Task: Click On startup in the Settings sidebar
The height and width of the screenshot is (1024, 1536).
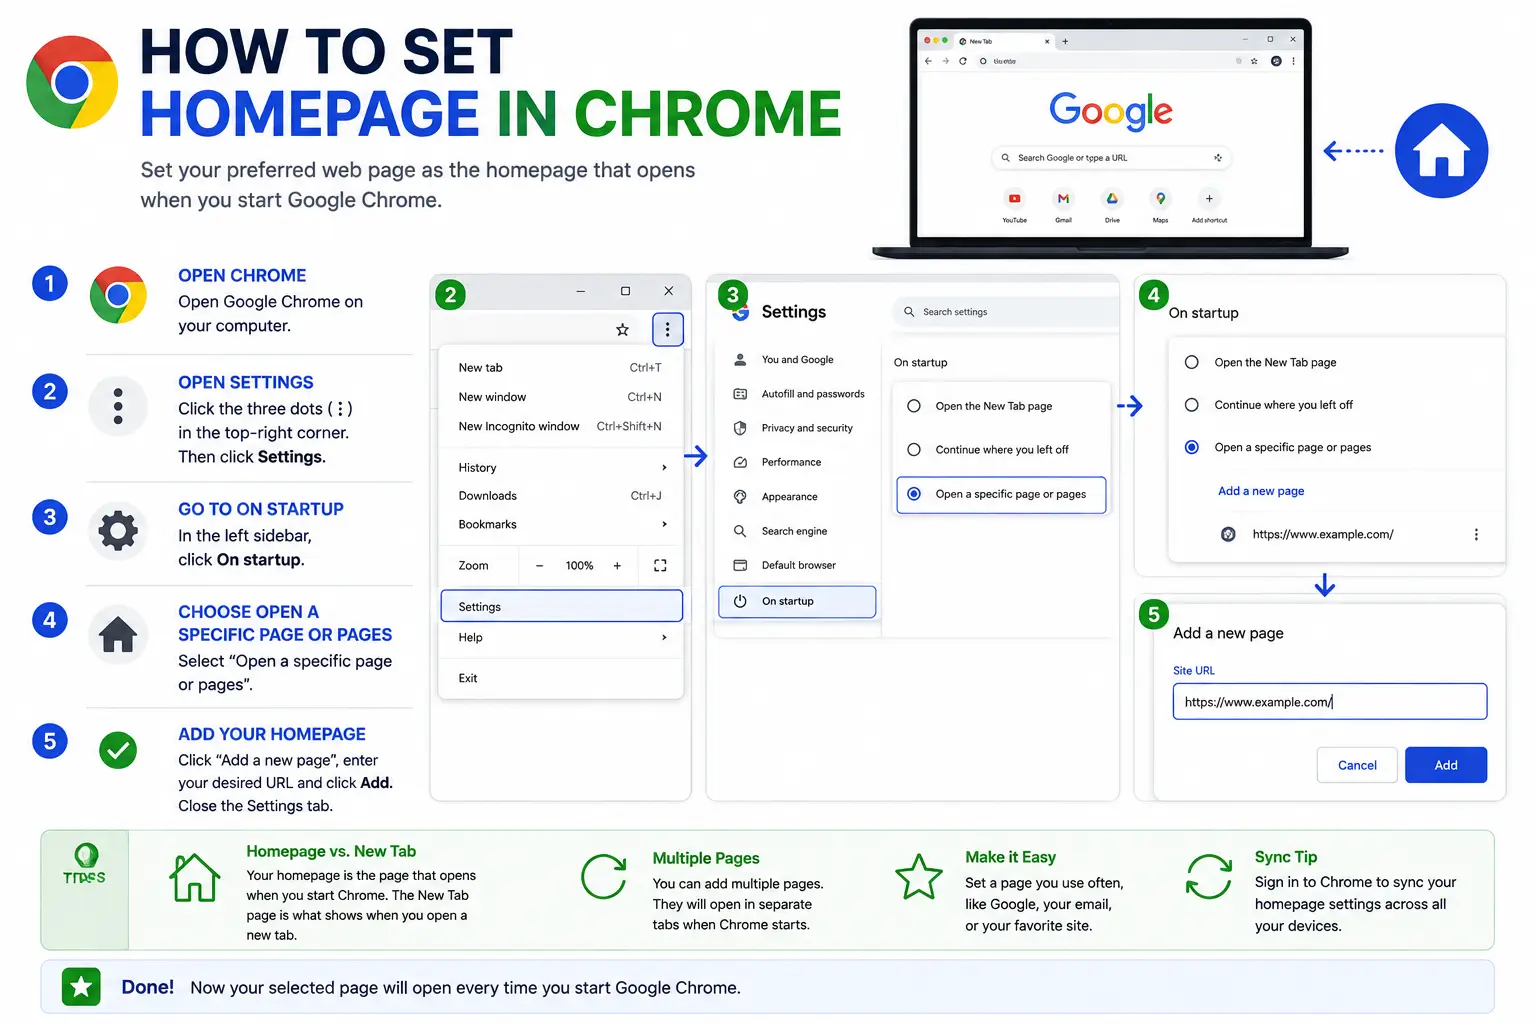Action: point(797,601)
